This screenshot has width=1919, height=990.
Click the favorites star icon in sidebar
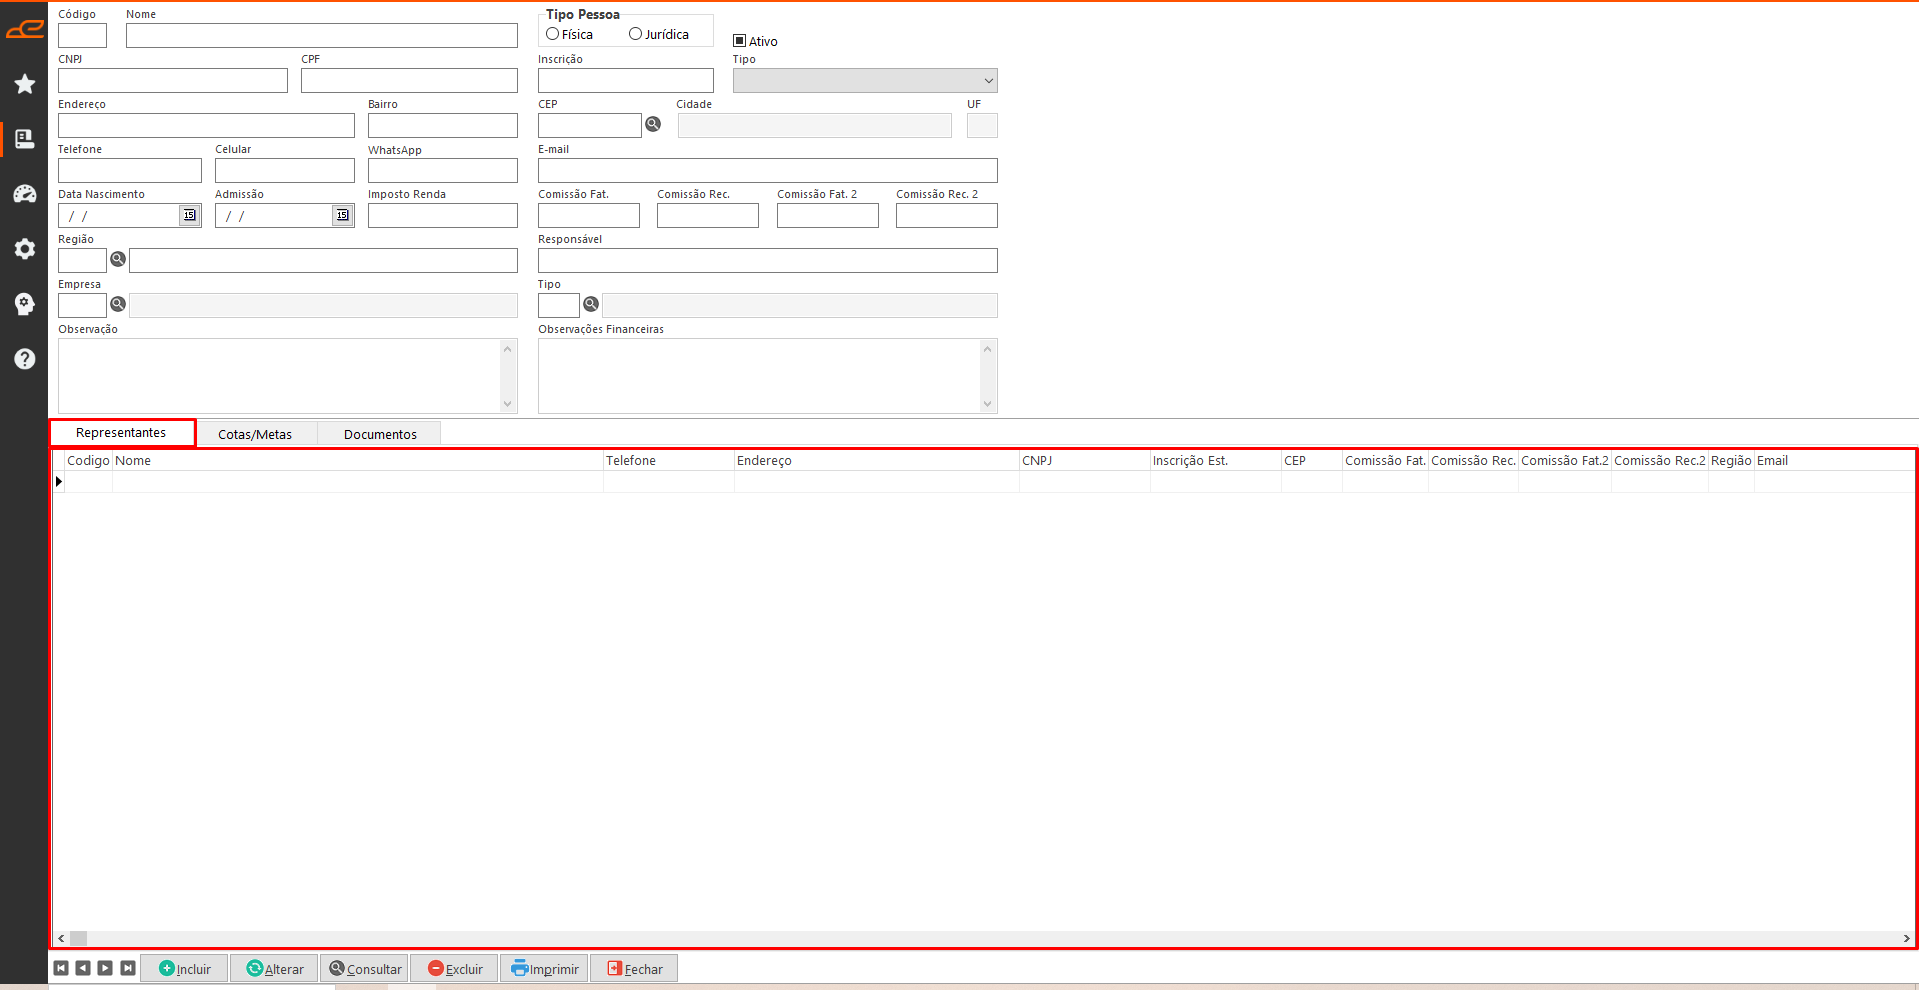pos(25,84)
